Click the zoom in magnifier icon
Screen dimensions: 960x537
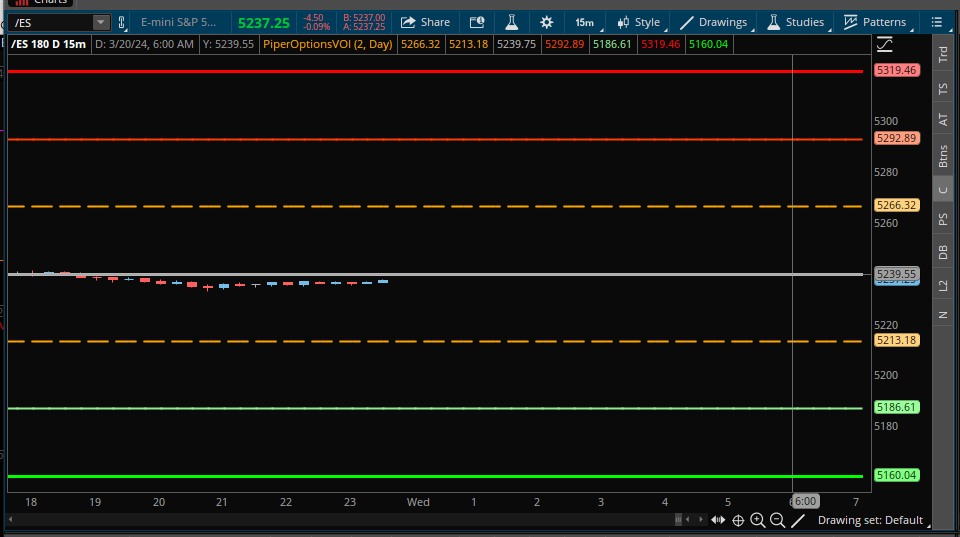pos(758,520)
